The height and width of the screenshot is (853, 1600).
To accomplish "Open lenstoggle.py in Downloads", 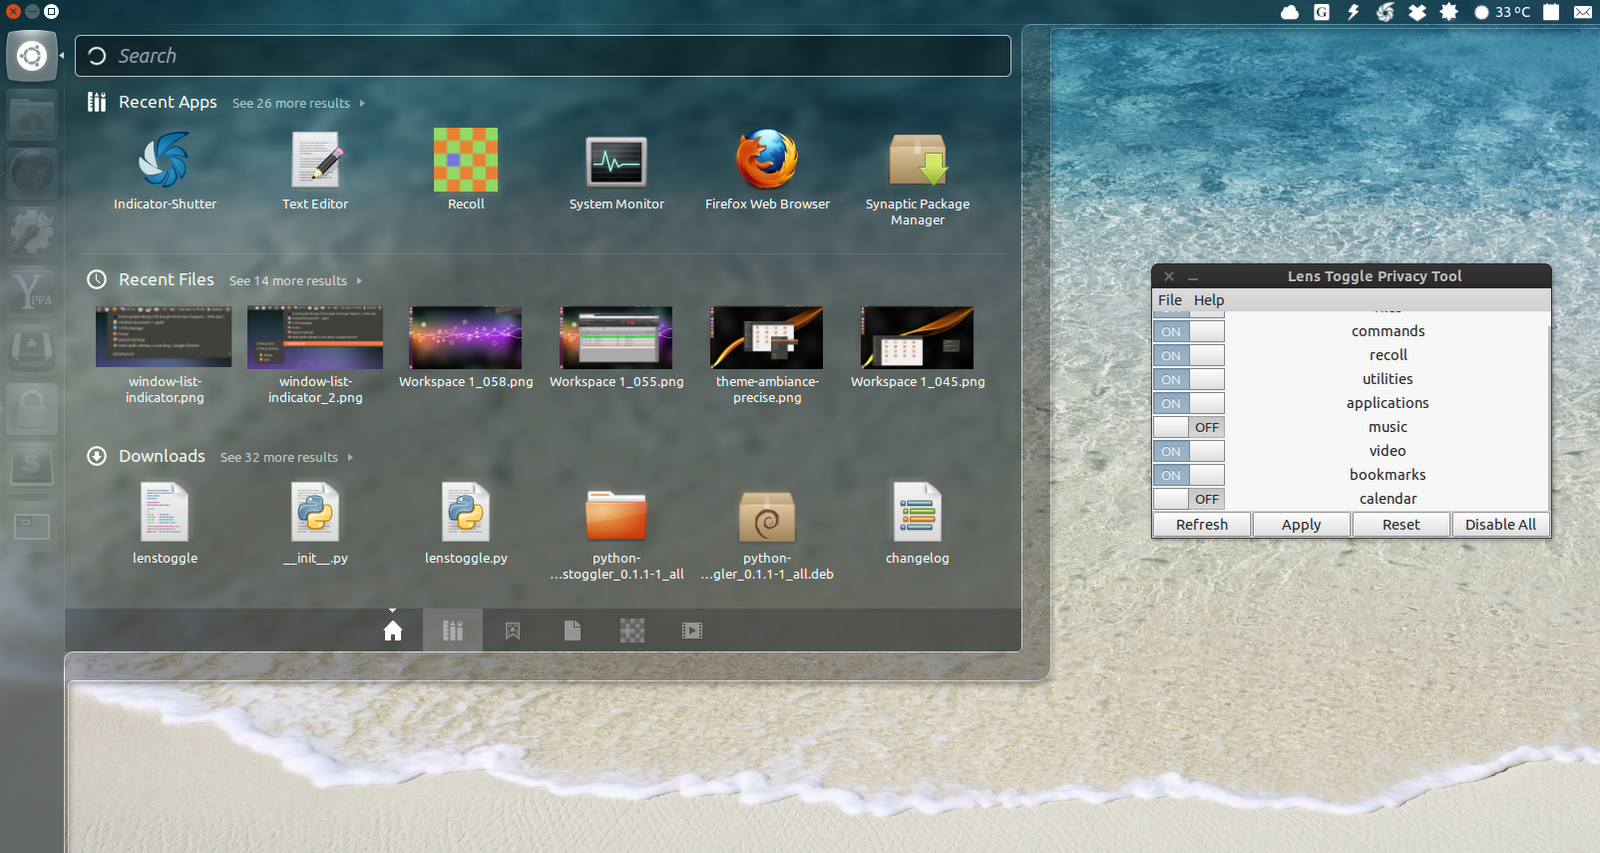I will (x=466, y=513).
